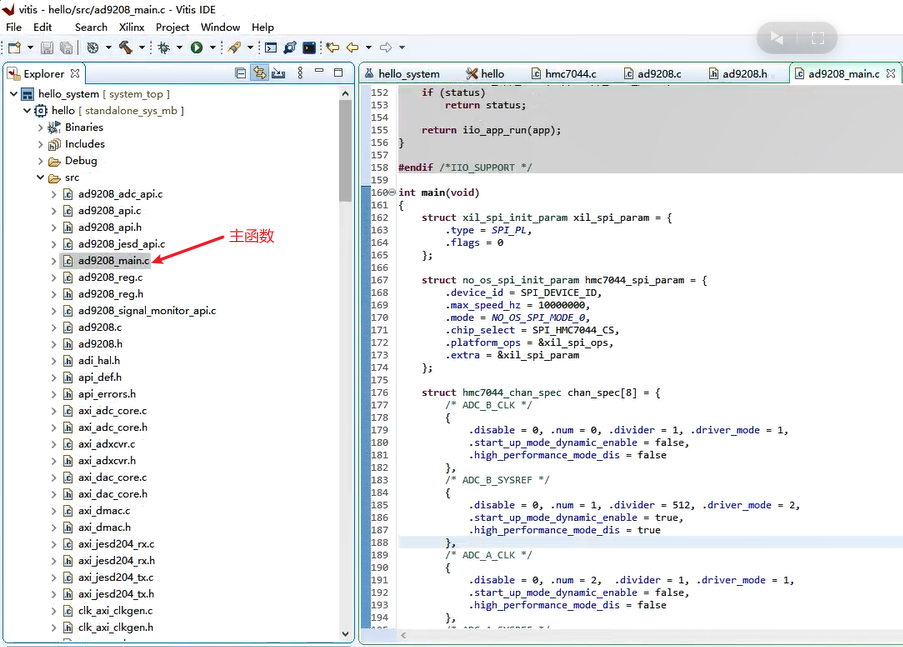Collapse the src folder
The image size is (903, 647).
(x=40, y=177)
